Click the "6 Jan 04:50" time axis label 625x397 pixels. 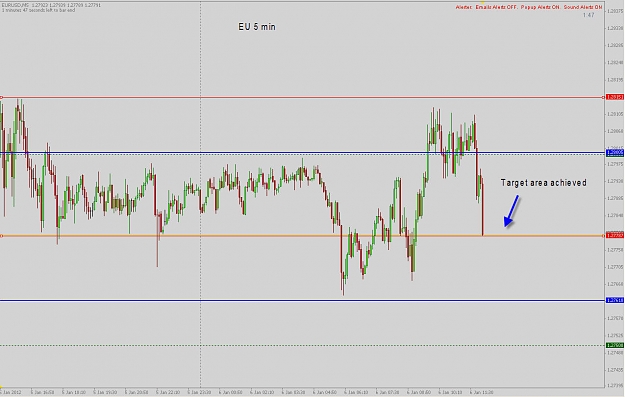(326, 392)
